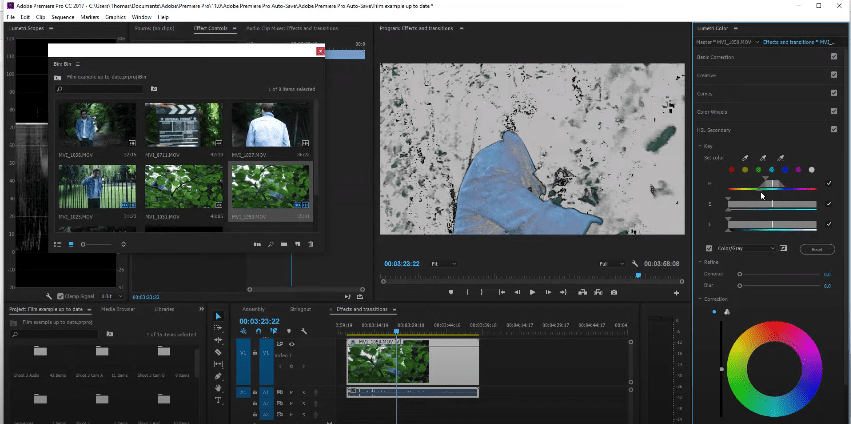This screenshot has height=424, width=851.
Task: Toggle the L range checkmark
Action: coord(829,224)
